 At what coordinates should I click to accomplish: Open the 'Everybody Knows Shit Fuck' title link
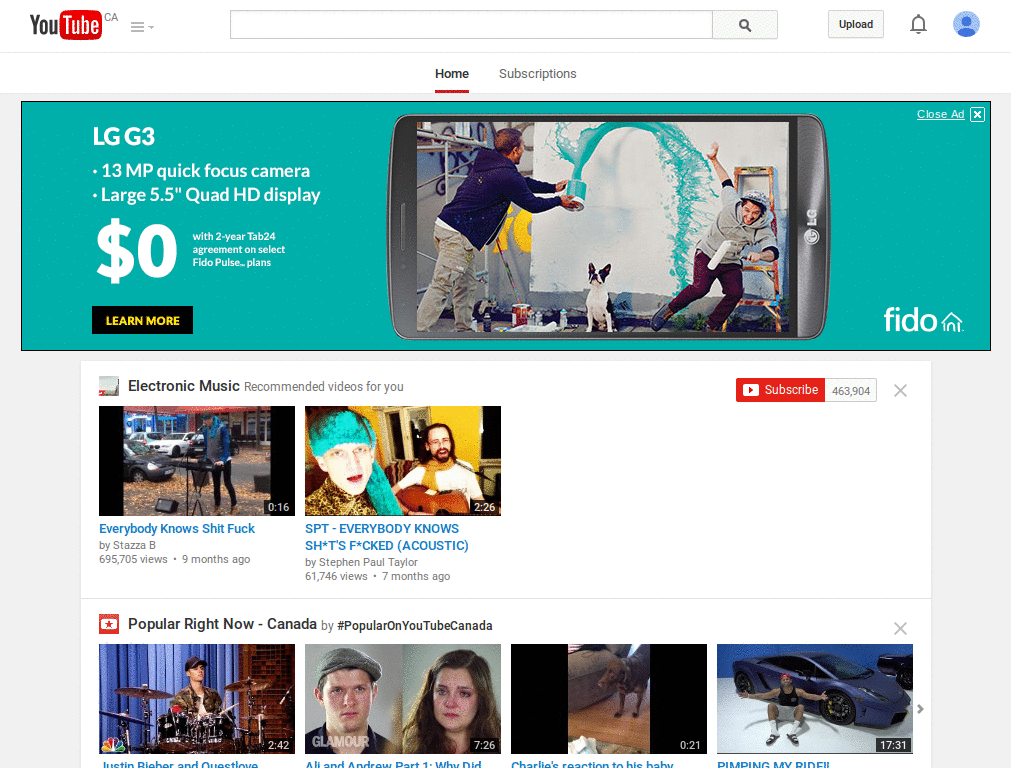coord(177,528)
